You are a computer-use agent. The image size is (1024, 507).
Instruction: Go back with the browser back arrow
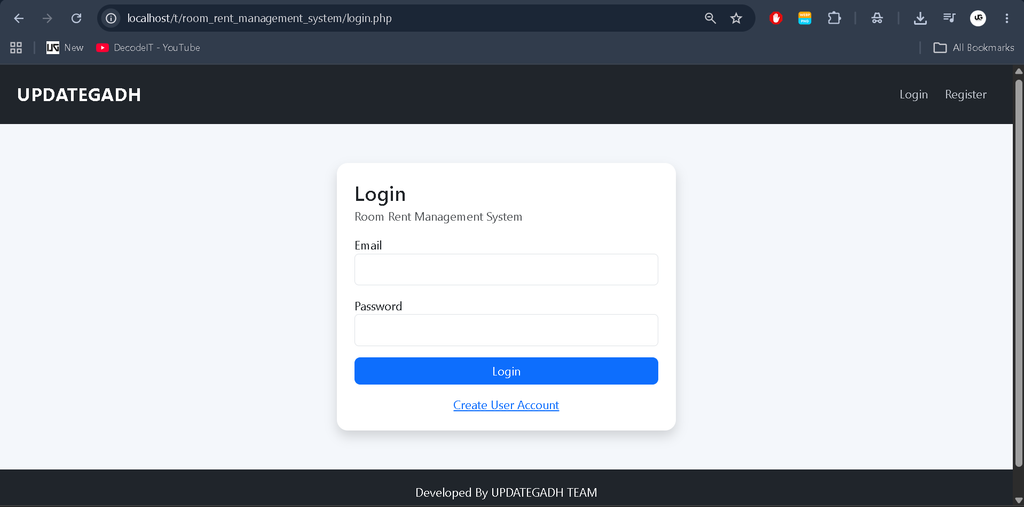click(19, 18)
